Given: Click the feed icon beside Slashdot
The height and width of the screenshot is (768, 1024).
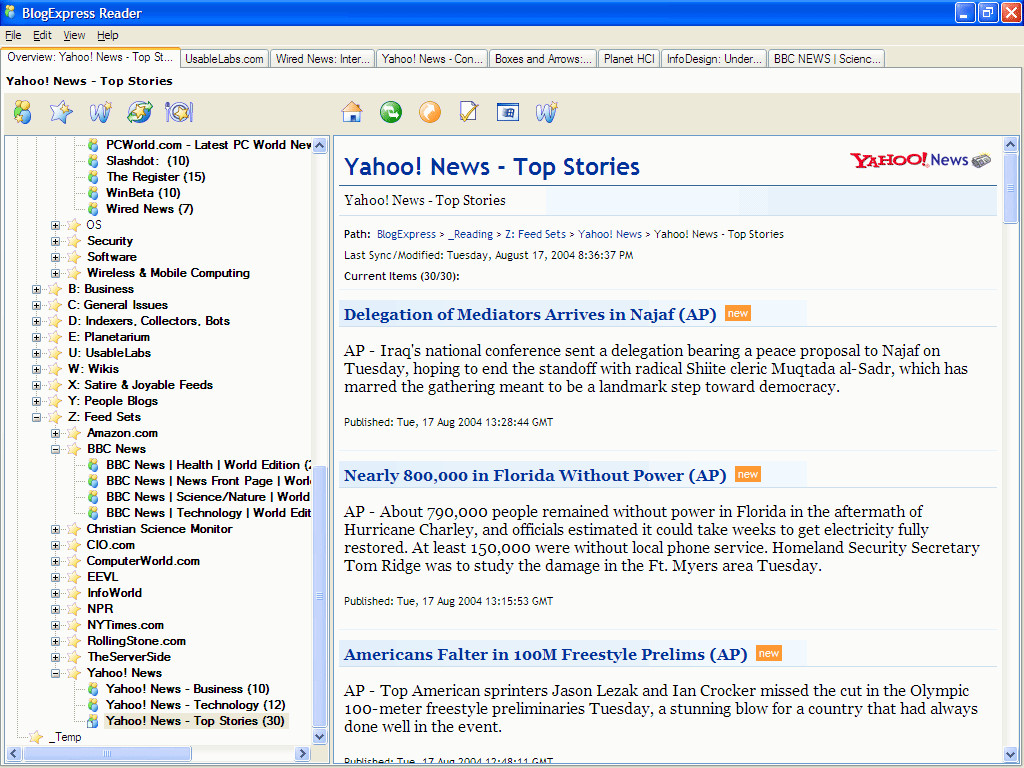Looking at the screenshot, I should coord(93,161).
